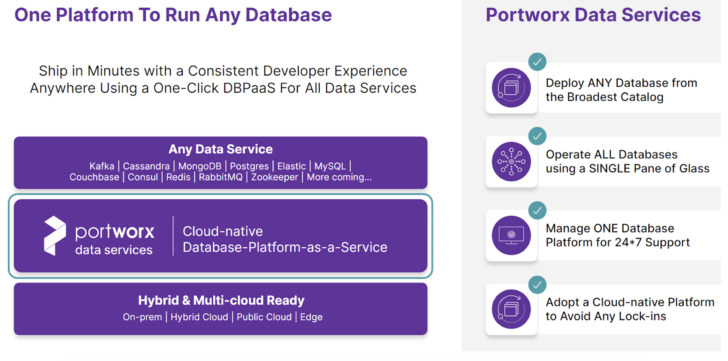Click 'to Avoid Any Lock-ins' text
728x361 pixels.
(x=606, y=316)
